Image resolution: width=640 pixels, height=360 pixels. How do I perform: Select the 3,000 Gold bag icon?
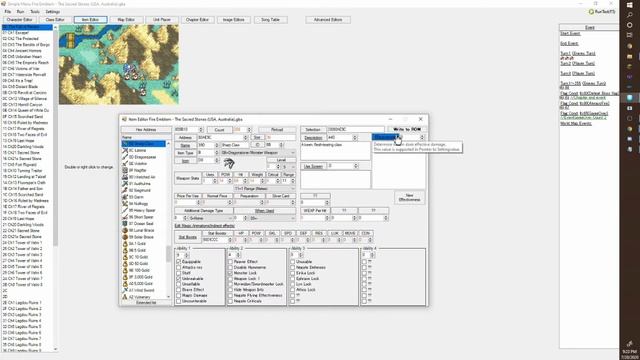point(125,277)
